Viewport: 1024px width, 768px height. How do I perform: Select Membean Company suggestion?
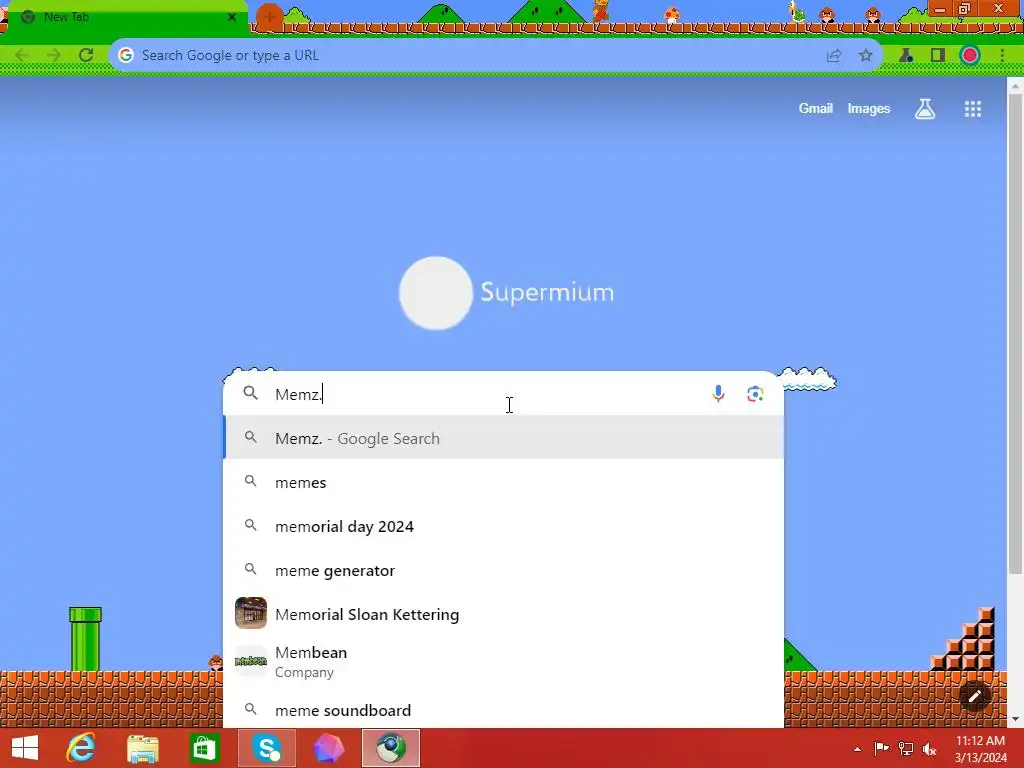pos(504,662)
